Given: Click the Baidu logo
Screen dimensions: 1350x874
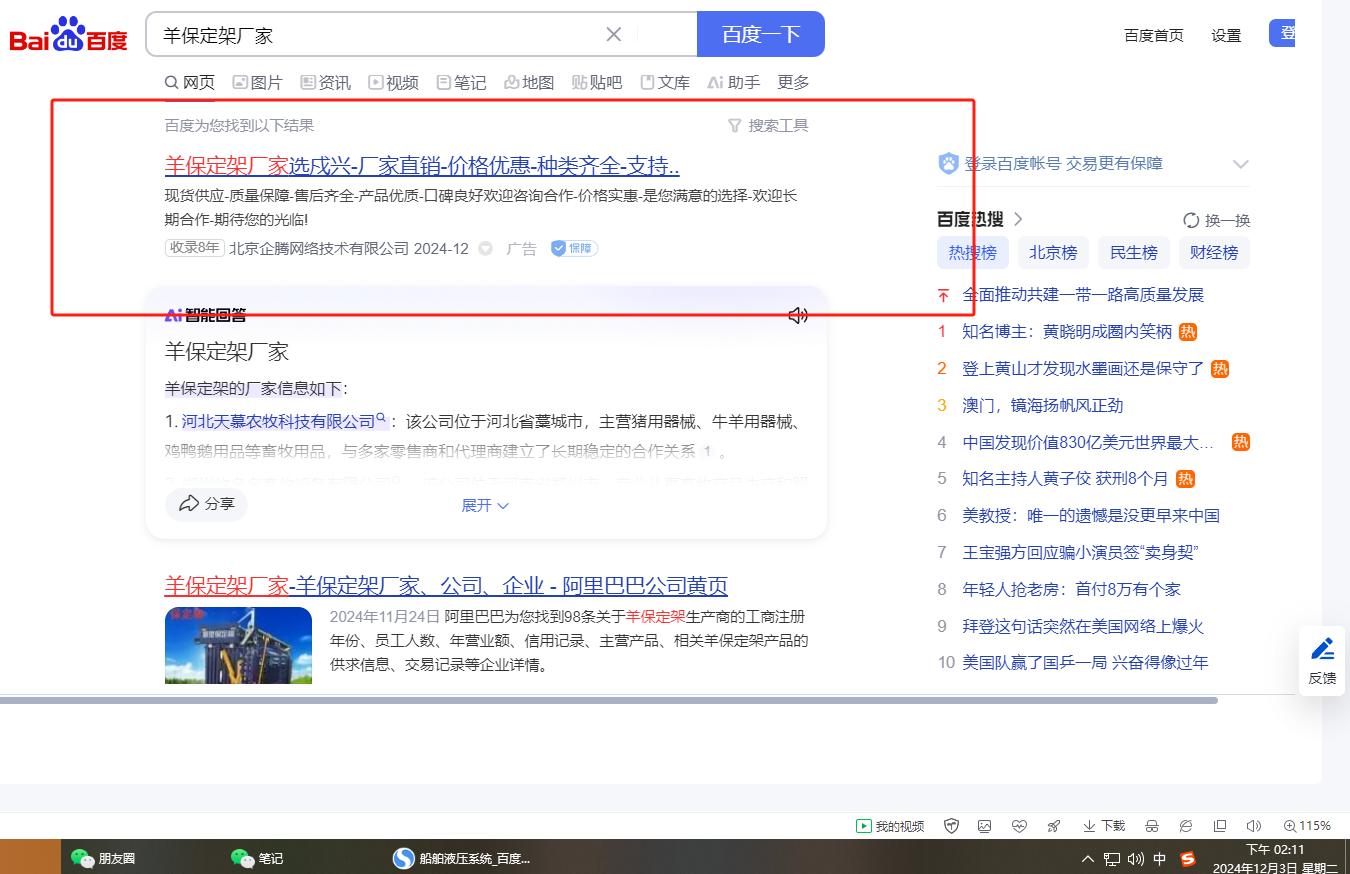Looking at the screenshot, I should coord(69,36).
